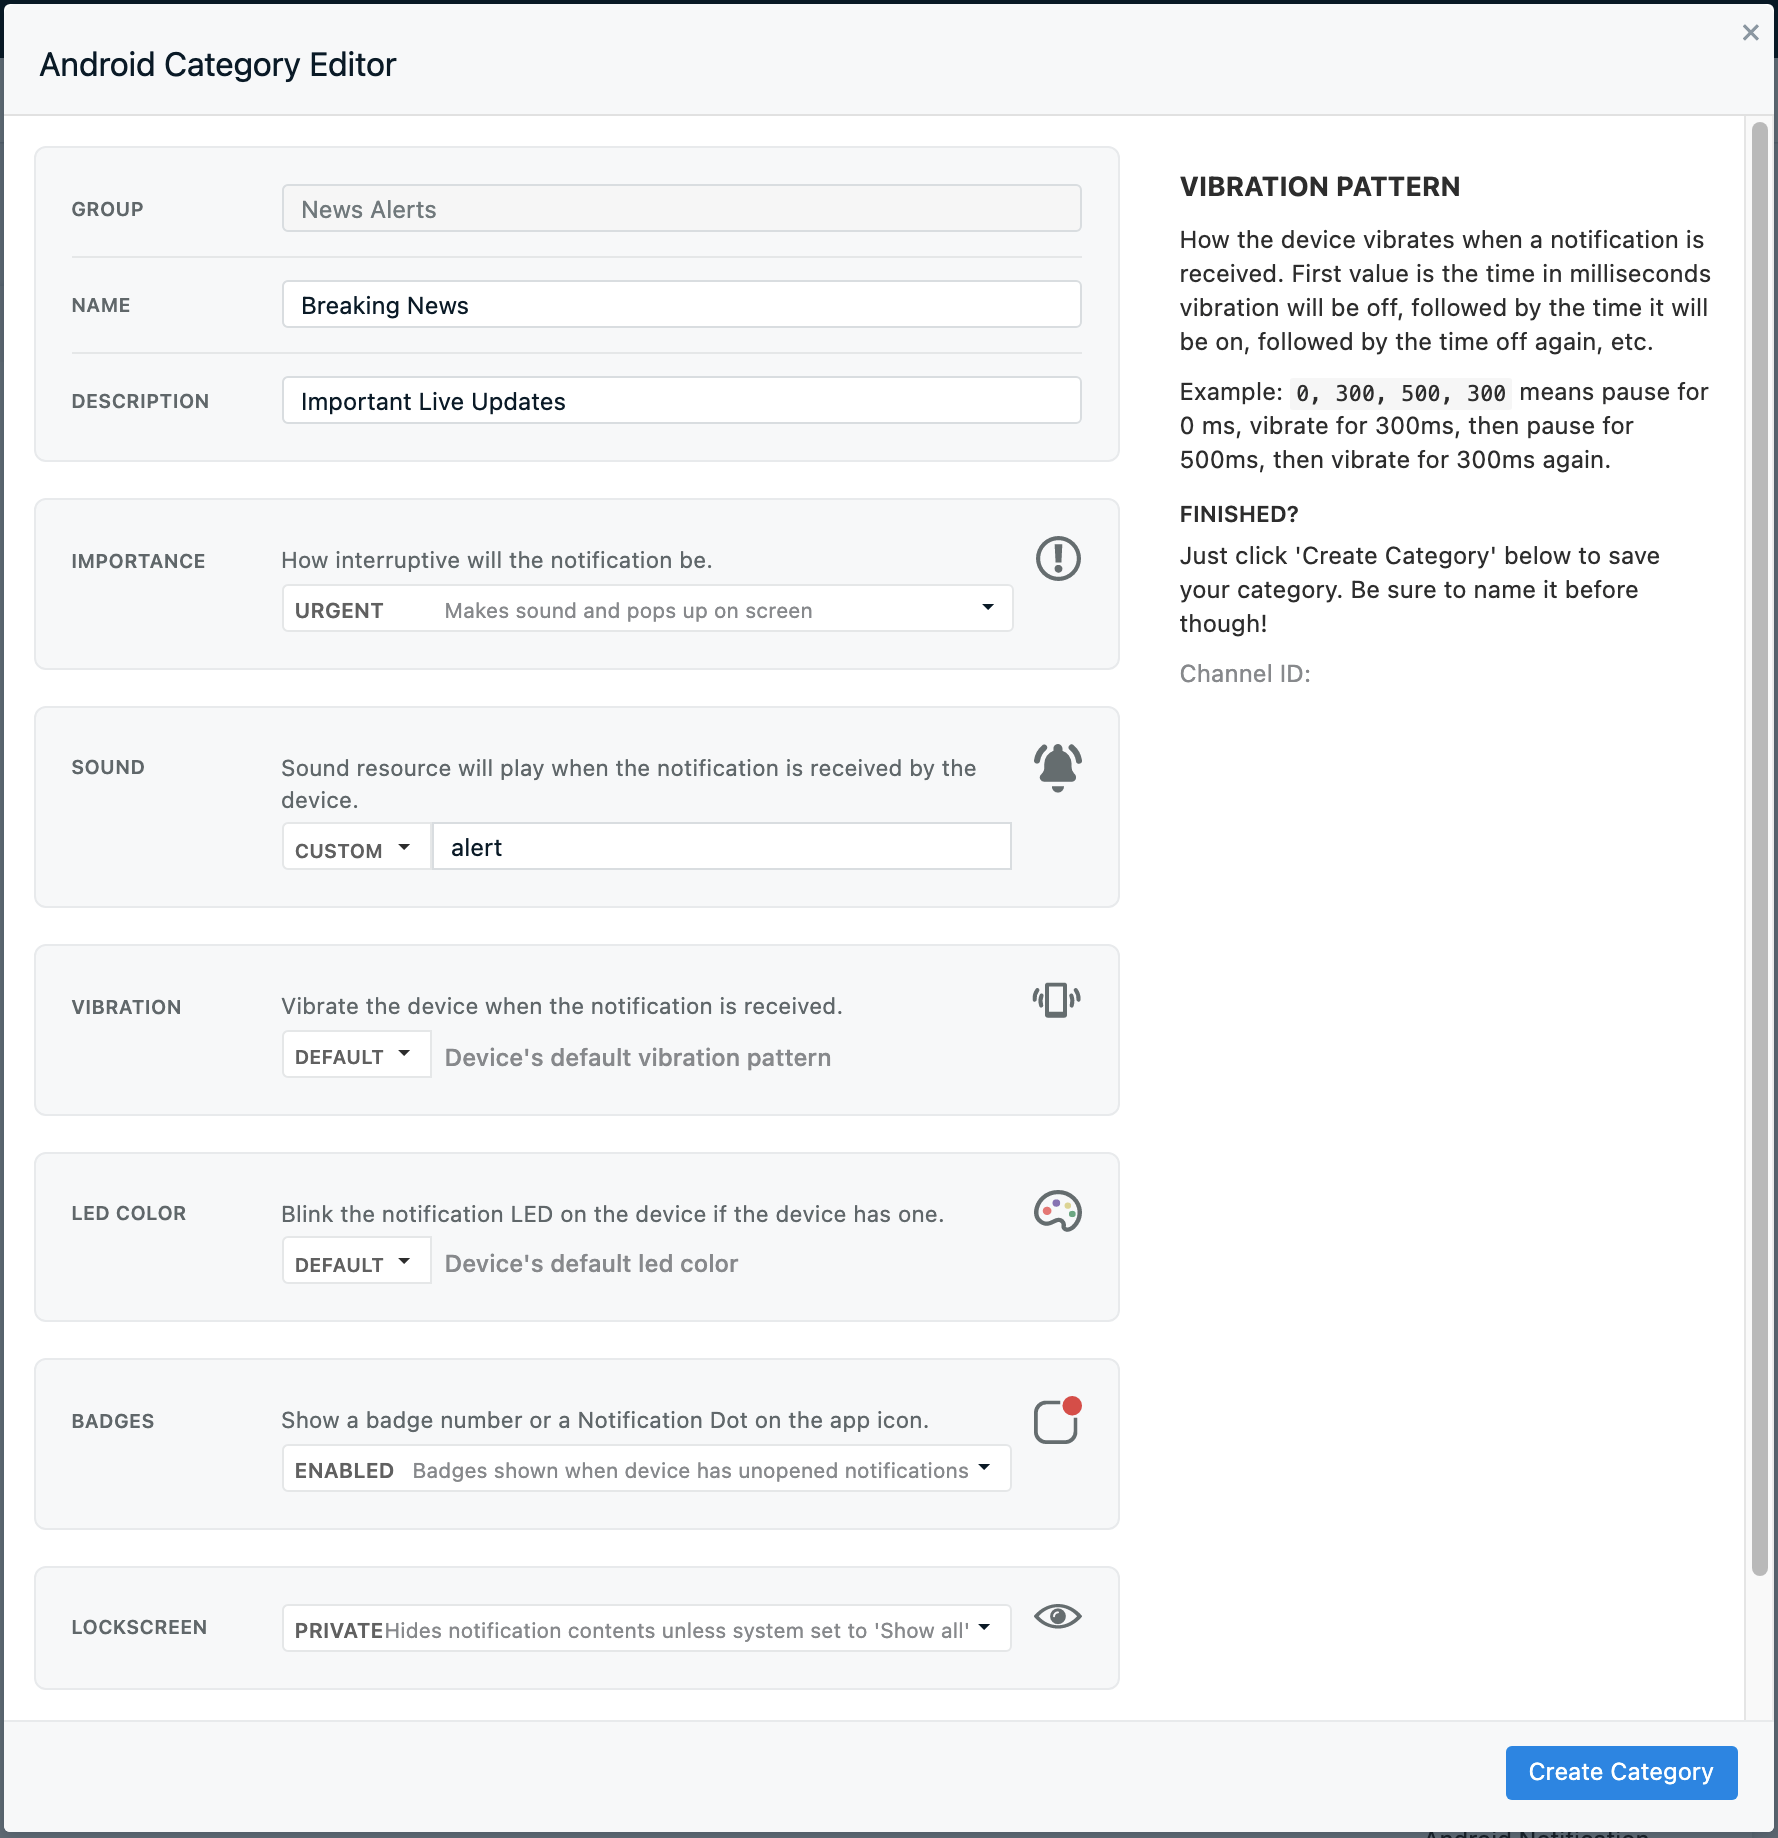Click the 'LOCKSCREEN' section label
Image resolution: width=1778 pixels, height=1838 pixels.
139,1627
